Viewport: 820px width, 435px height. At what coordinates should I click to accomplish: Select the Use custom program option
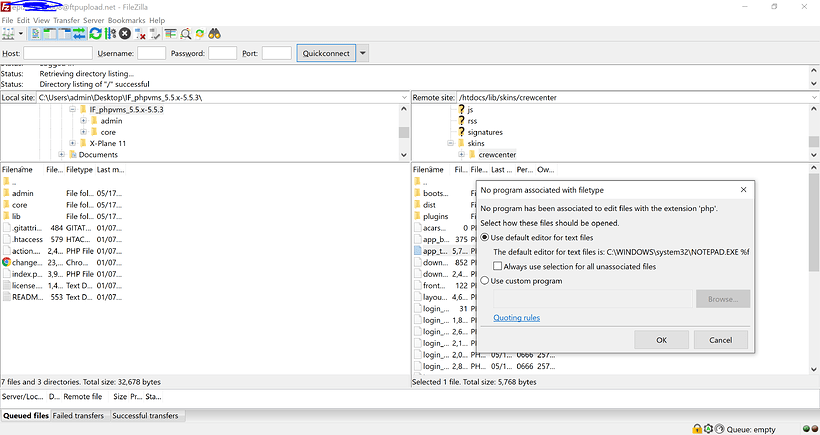[486, 281]
